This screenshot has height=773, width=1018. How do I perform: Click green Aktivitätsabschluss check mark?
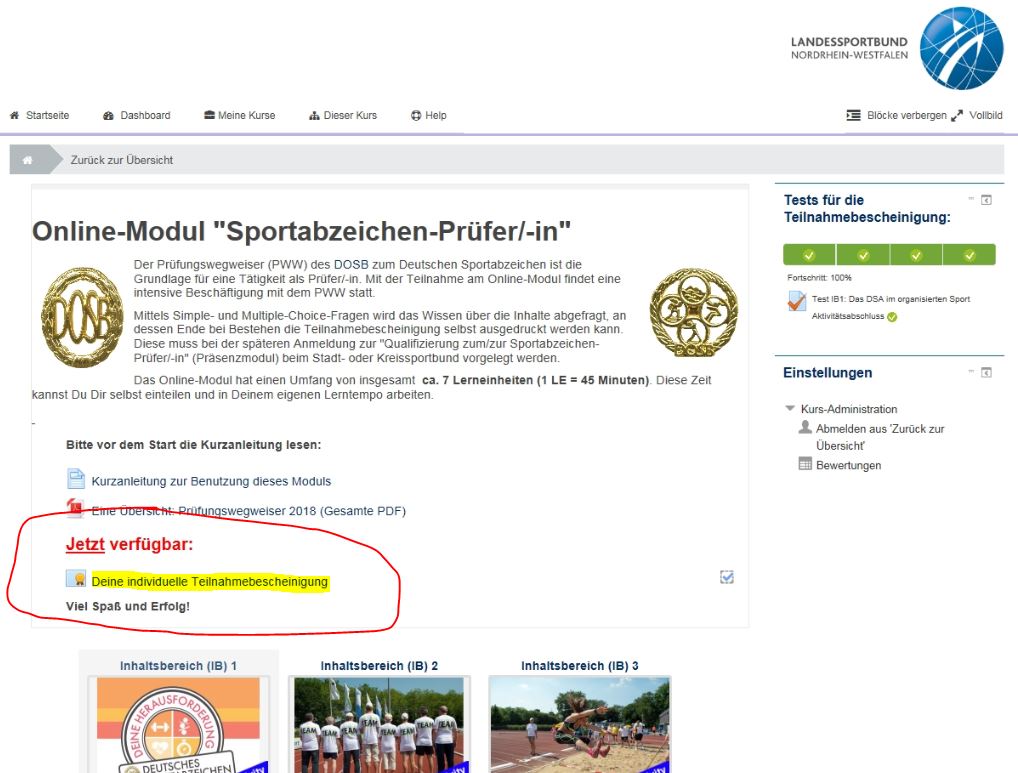pos(892,317)
